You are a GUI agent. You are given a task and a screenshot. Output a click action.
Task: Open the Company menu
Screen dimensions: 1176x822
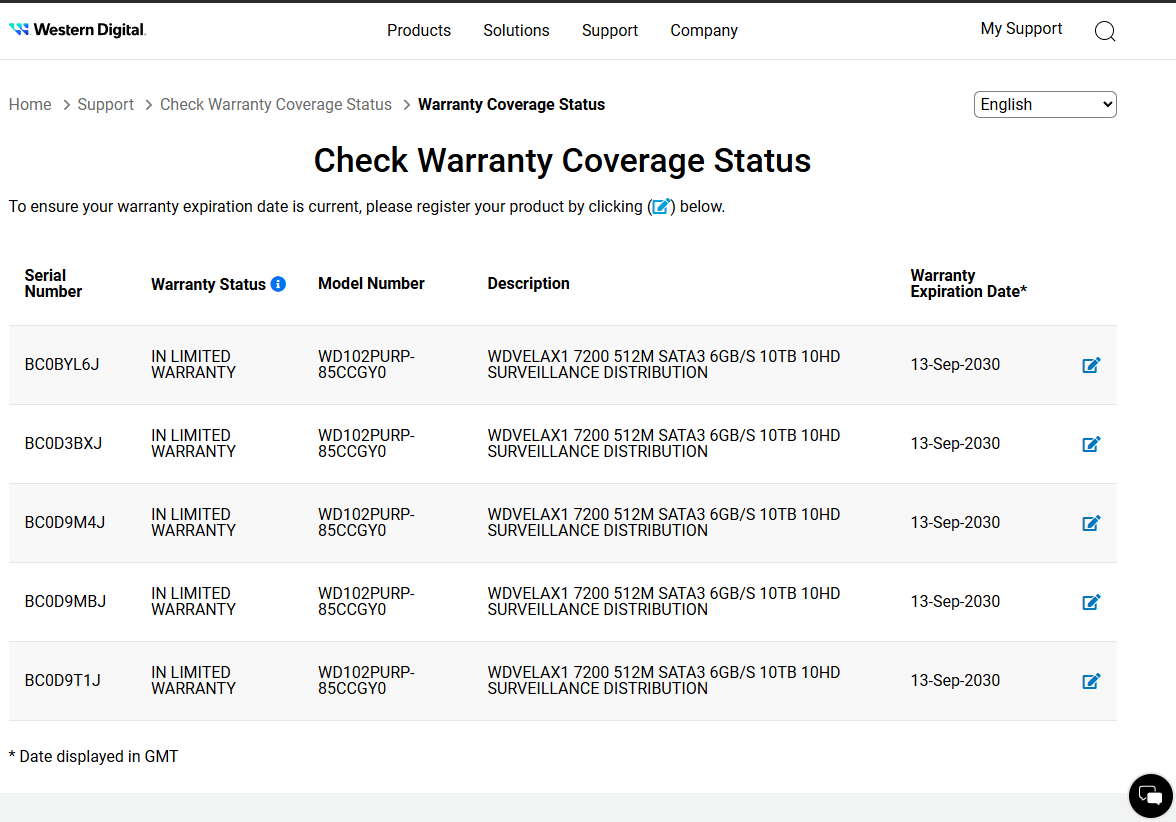click(x=704, y=31)
